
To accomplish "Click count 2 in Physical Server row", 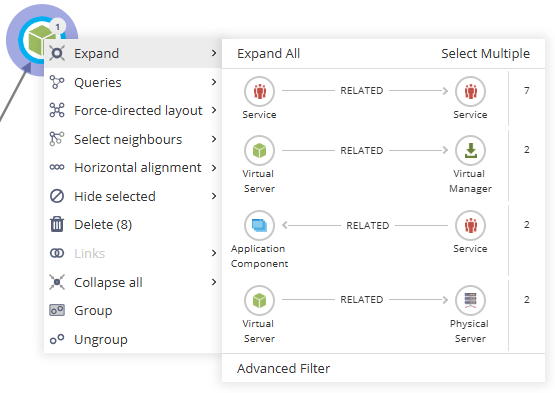I will [527, 300].
